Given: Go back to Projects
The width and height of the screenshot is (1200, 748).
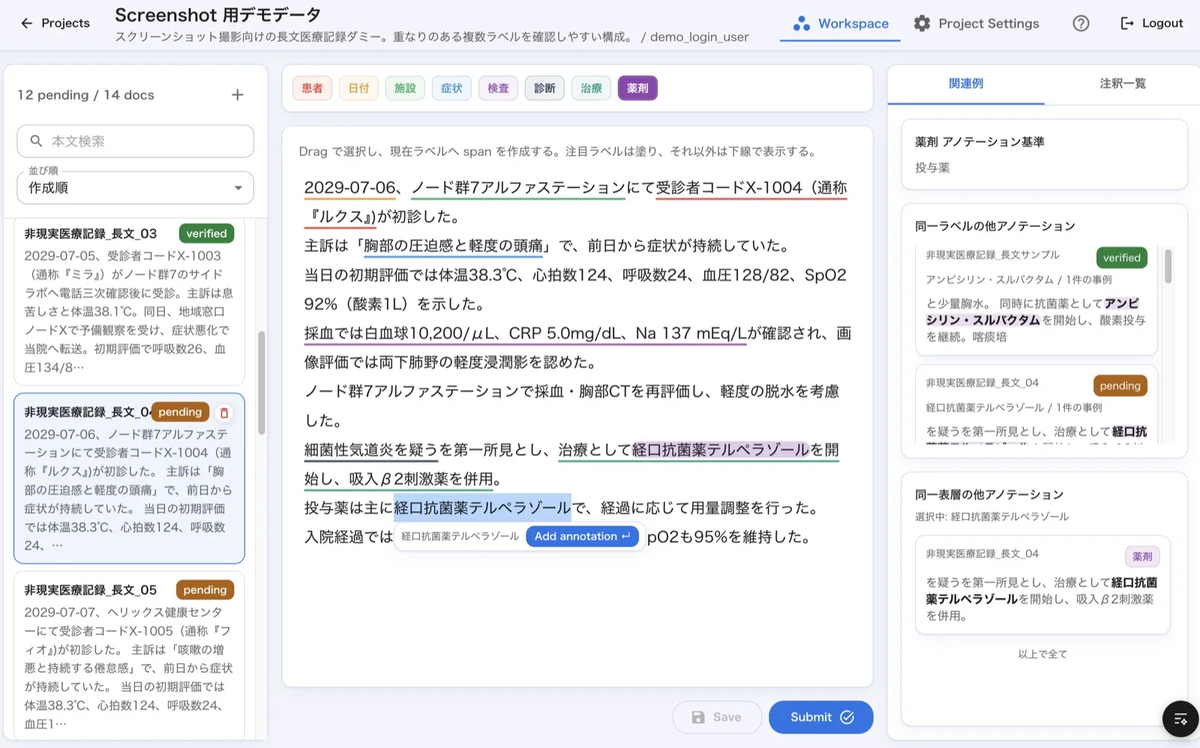Looking at the screenshot, I should [55, 23].
